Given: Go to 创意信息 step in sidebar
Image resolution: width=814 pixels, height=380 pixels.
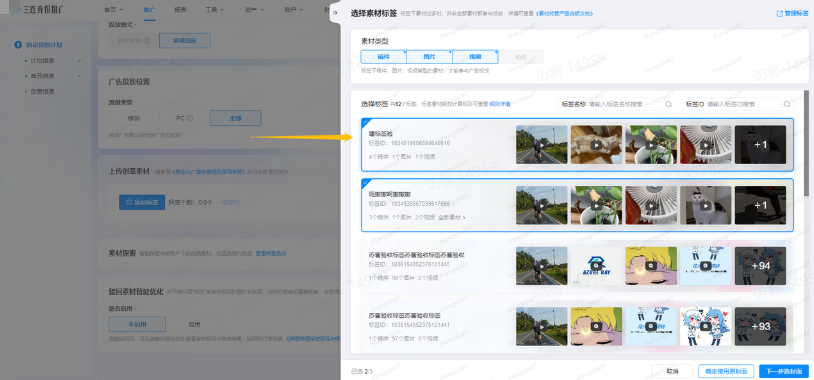Looking at the screenshot, I should tap(43, 91).
